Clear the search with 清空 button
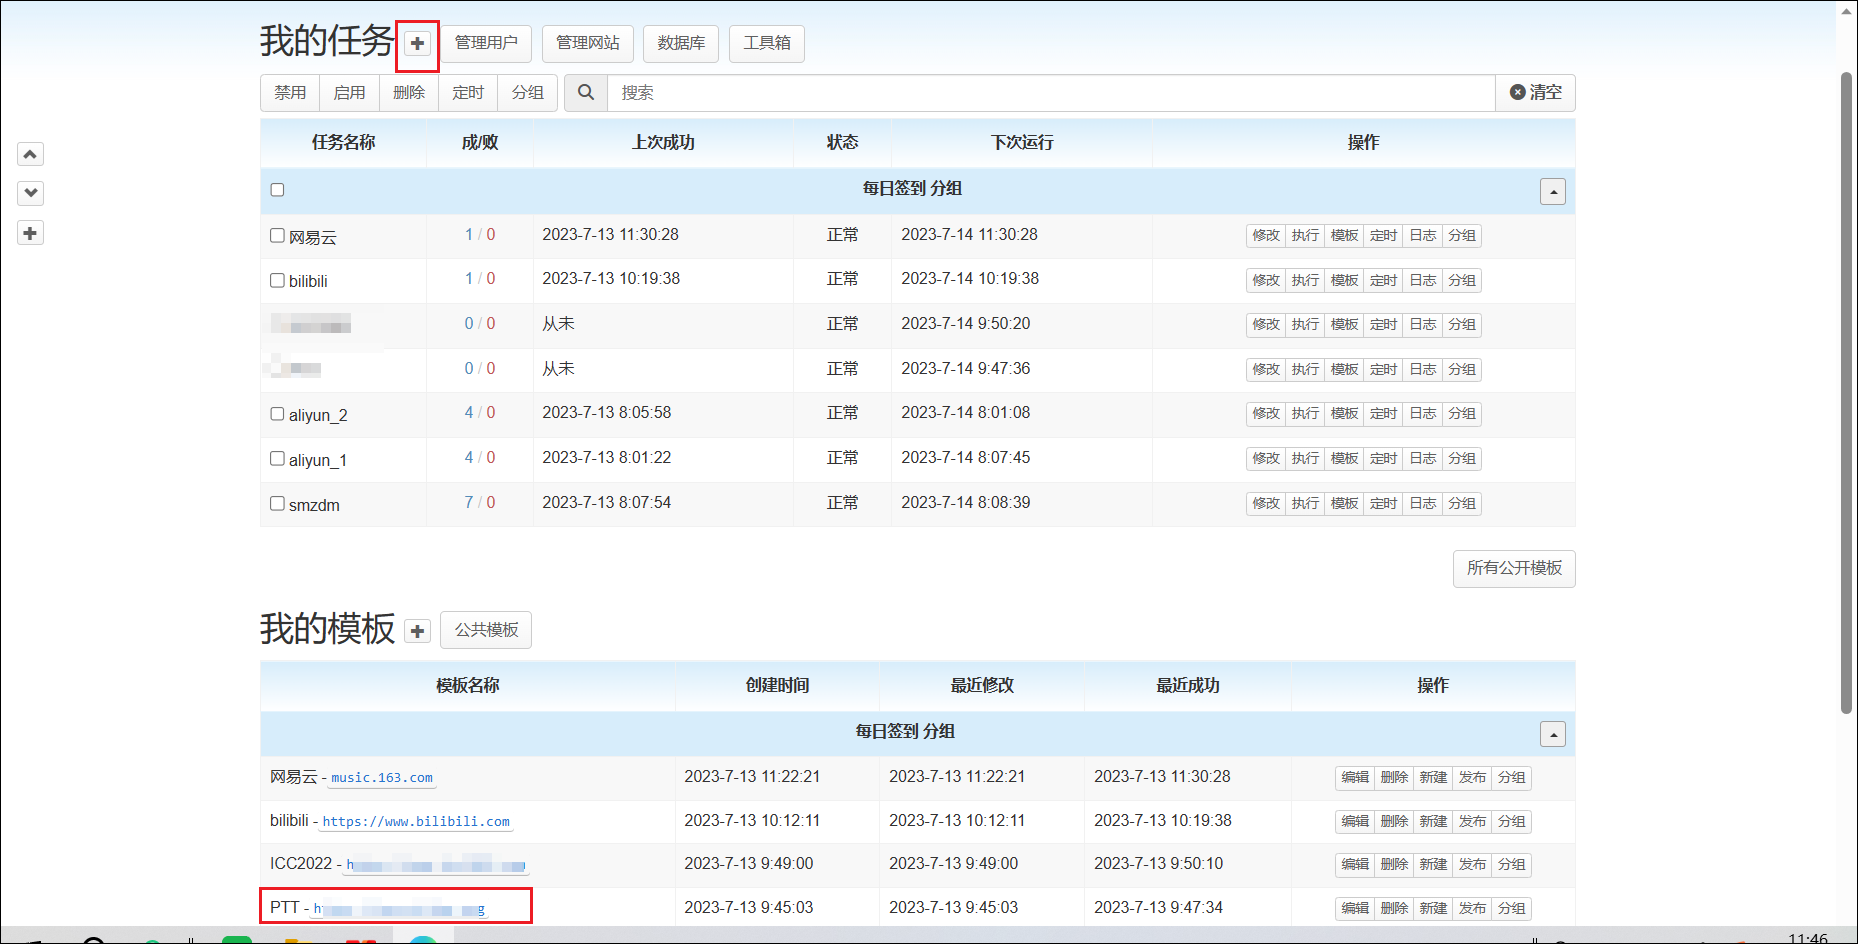 click(1535, 93)
